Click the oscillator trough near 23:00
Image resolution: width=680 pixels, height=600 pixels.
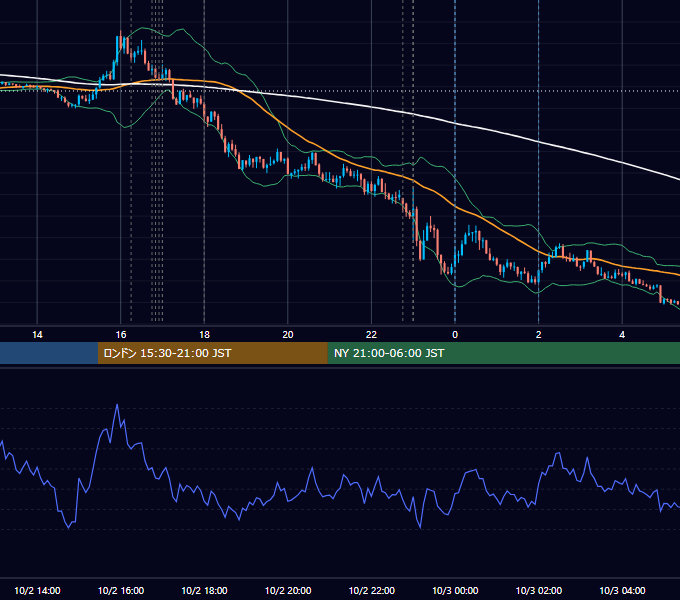(x=421, y=528)
